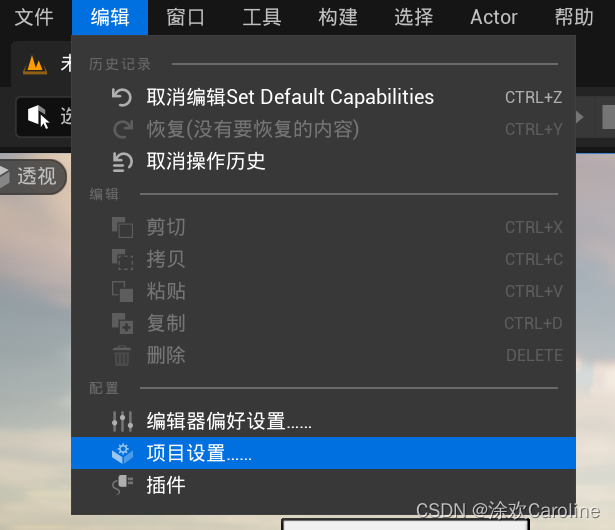Click the selection mode cursor icon

(x=38, y=117)
